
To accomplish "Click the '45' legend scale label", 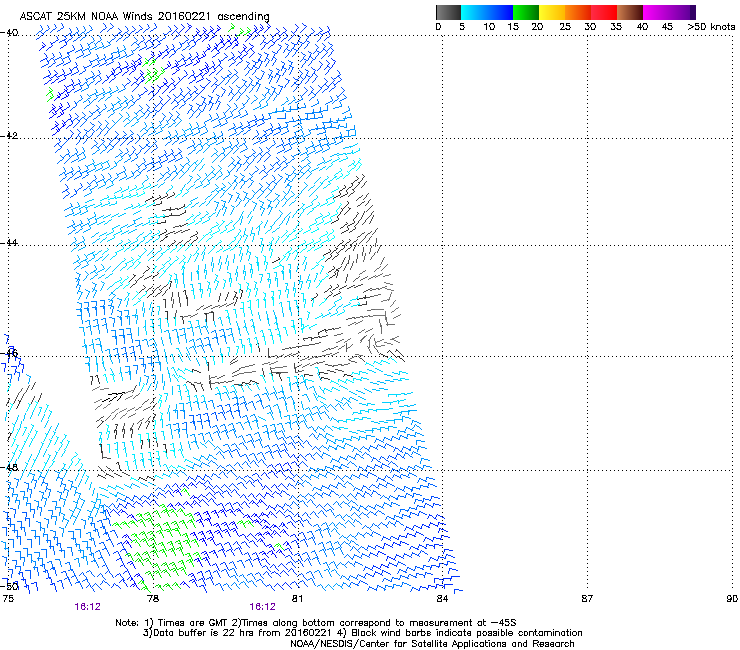I will point(667,27).
